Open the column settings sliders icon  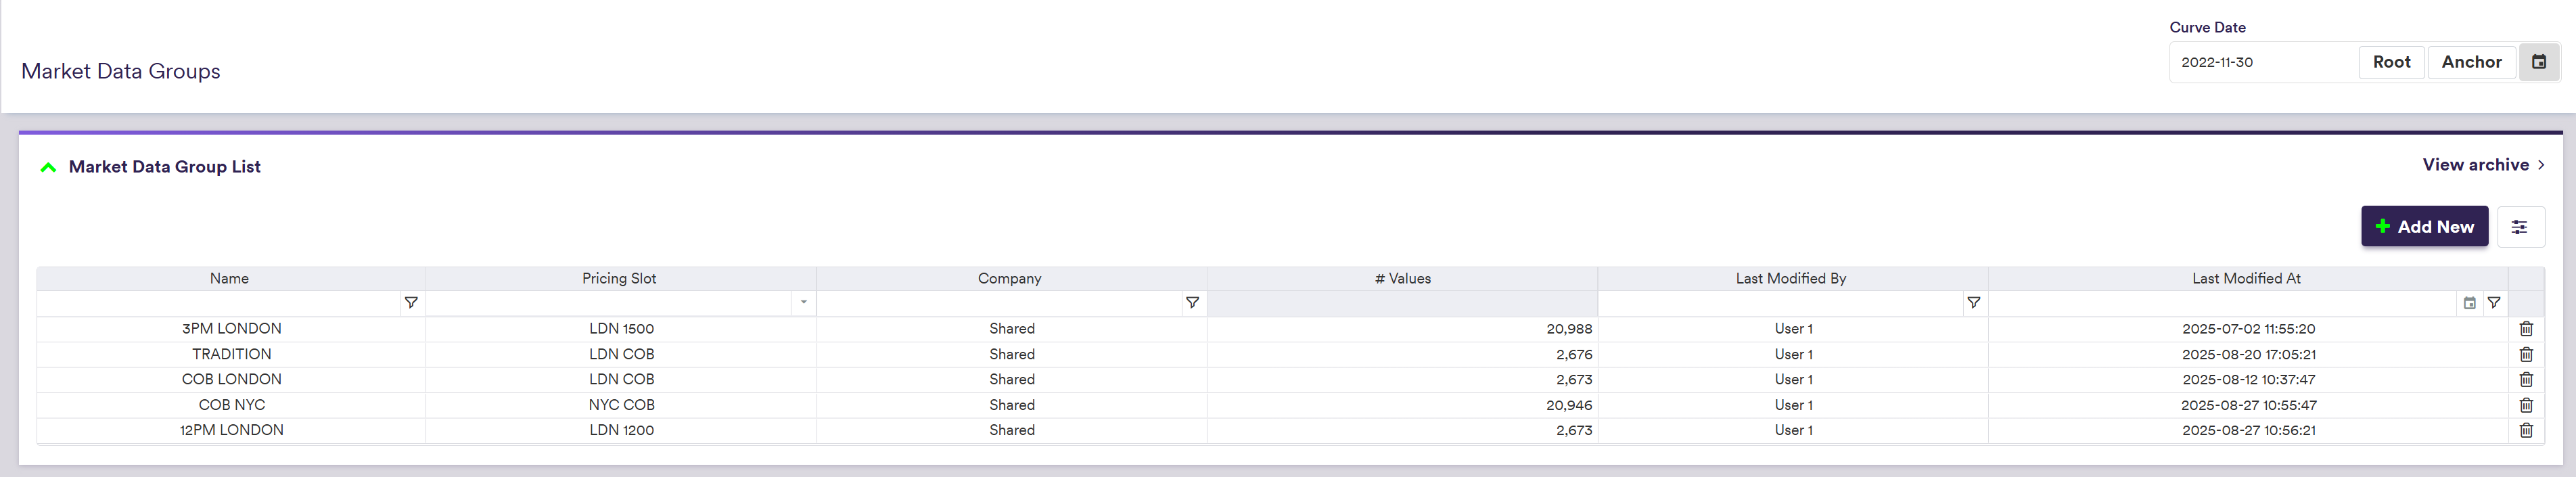click(x=2520, y=227)
